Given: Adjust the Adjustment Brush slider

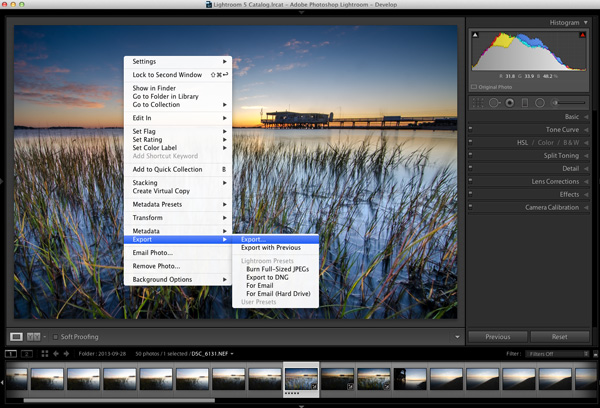Looking at the screenshot, I should (568, 103).
